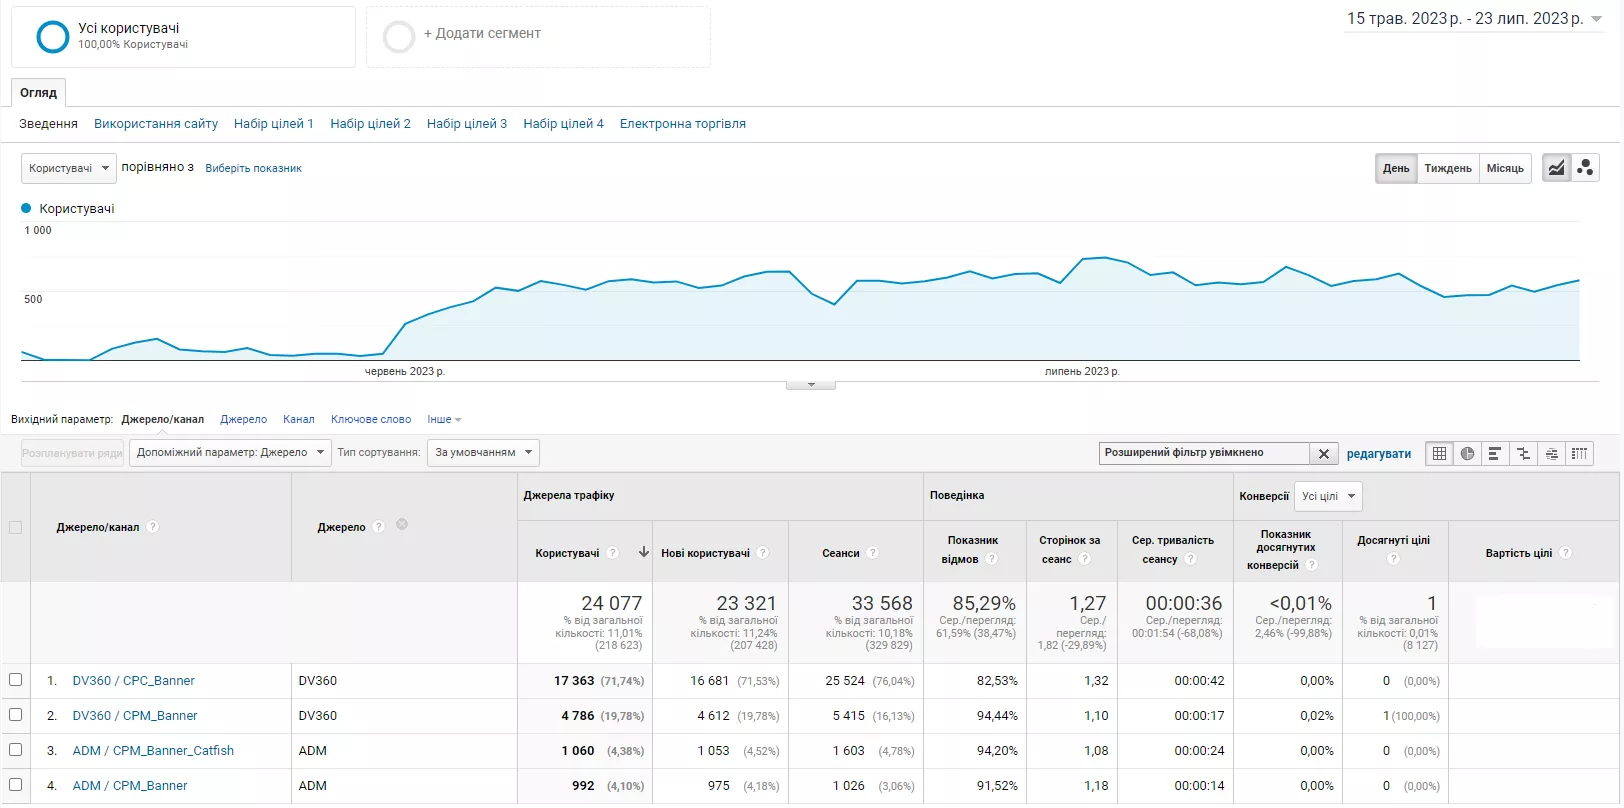1624x808 pixels.
Task: Sort by Нові користувачі column header
Action: pyautogui.click(x=705, y=553)
